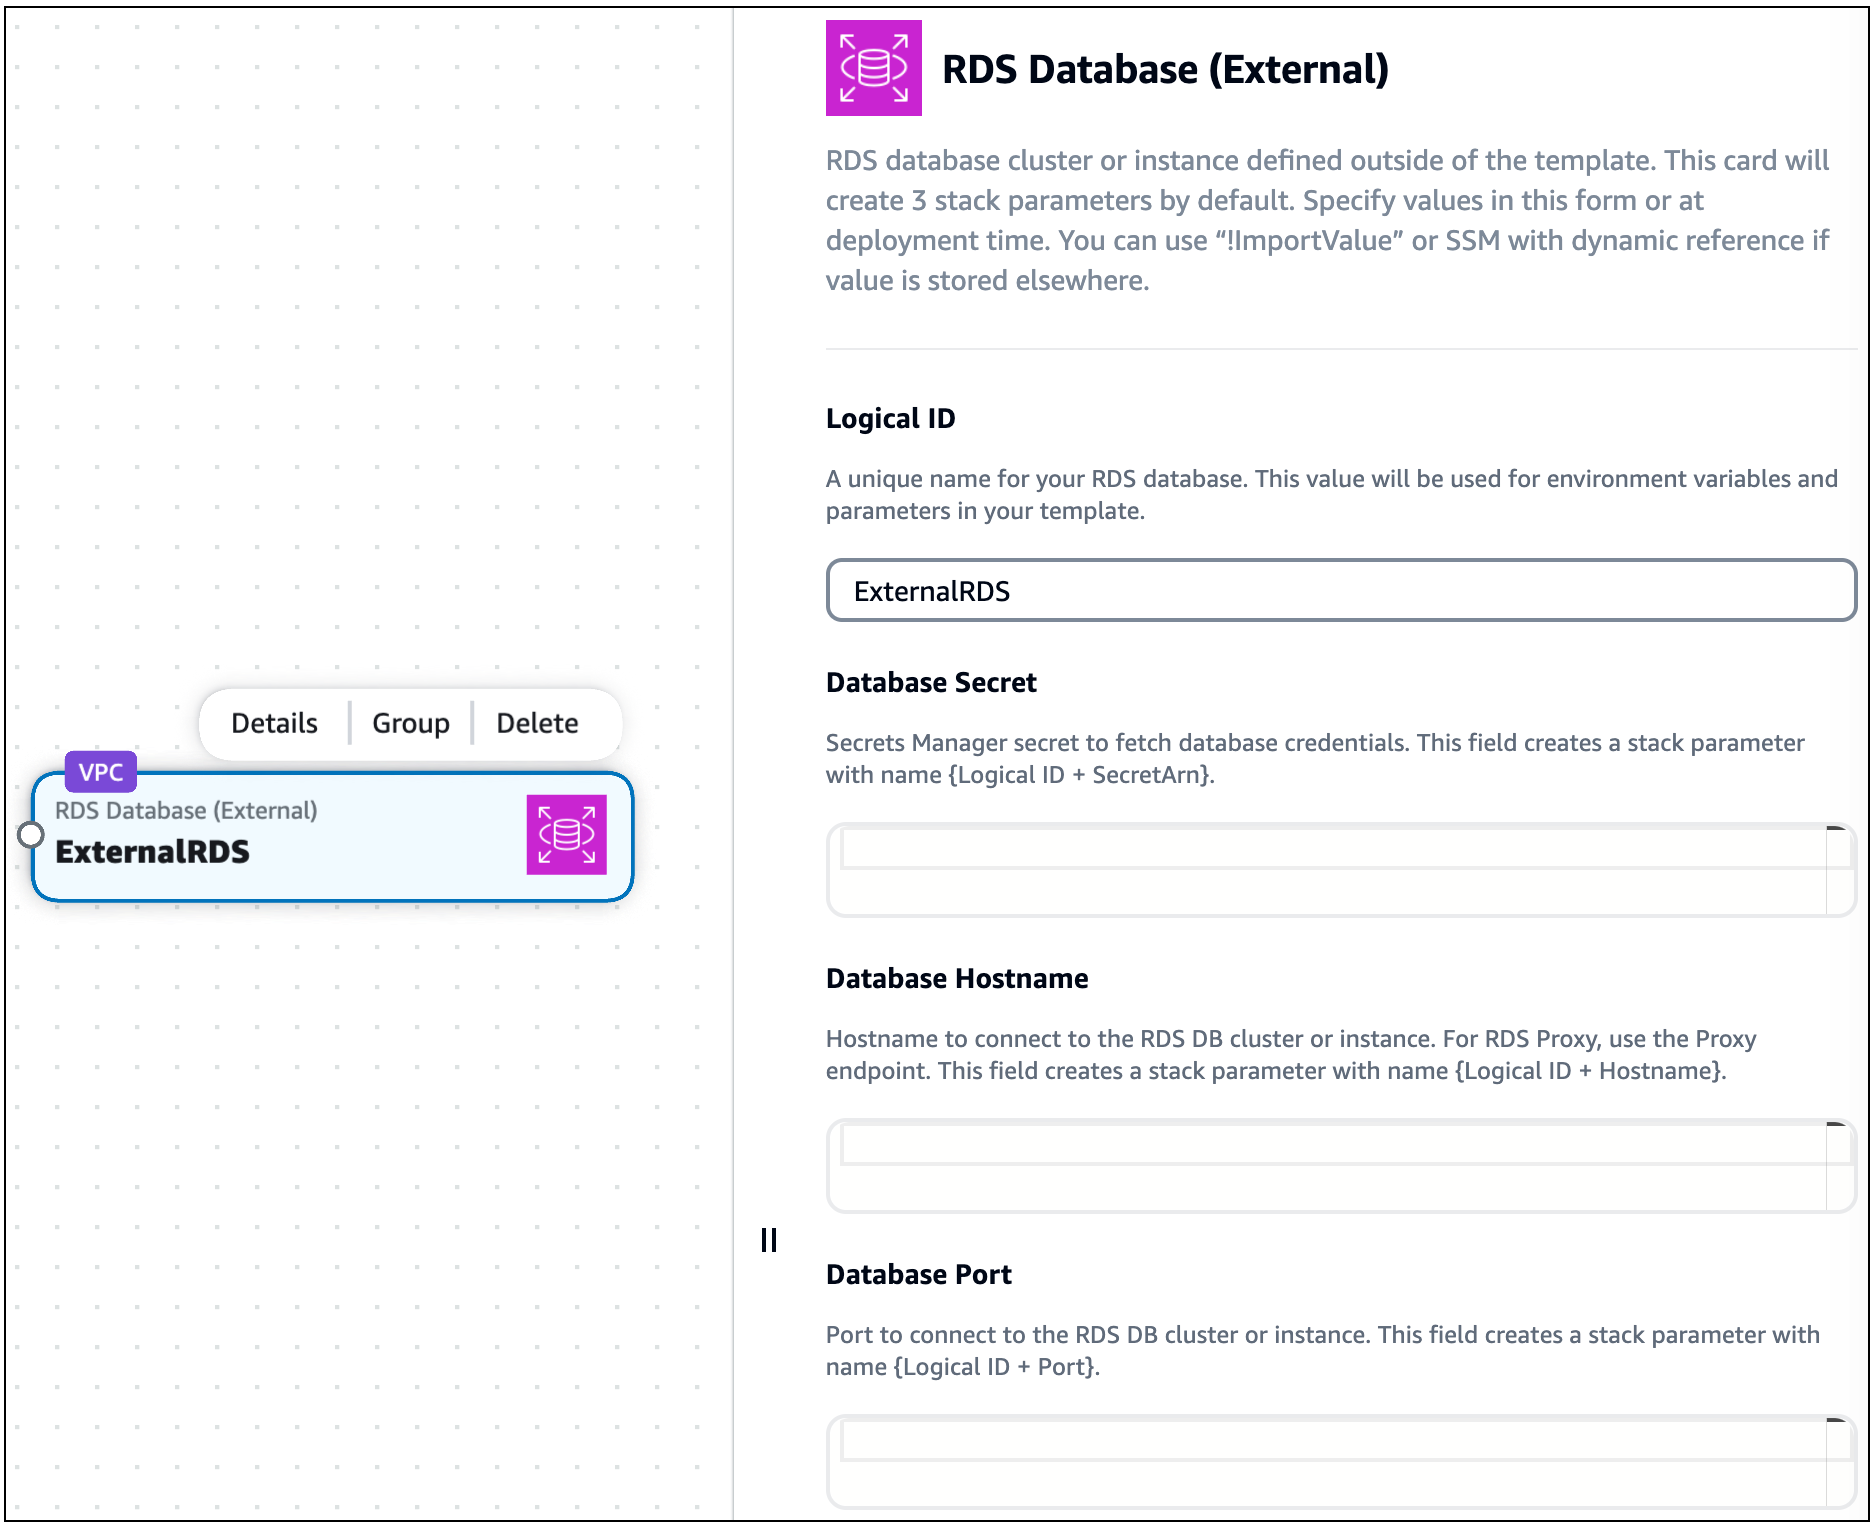Click the ExternalRDS title text on the card
1874x1524 pixels.
(152, 852)
